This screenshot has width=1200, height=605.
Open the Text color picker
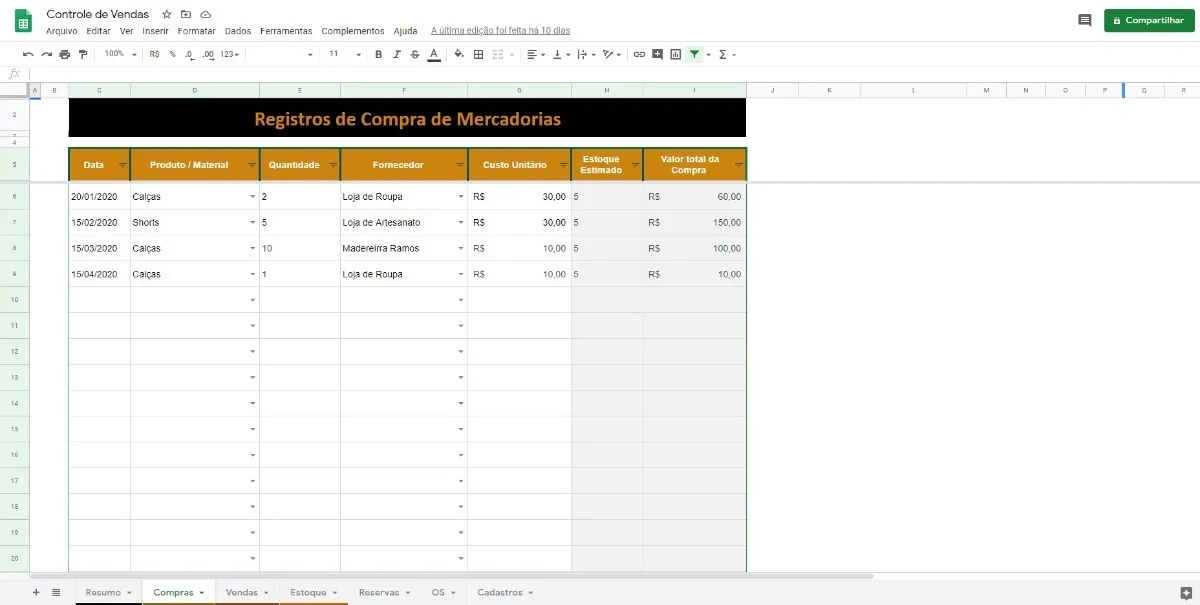[x=433, y=54]
